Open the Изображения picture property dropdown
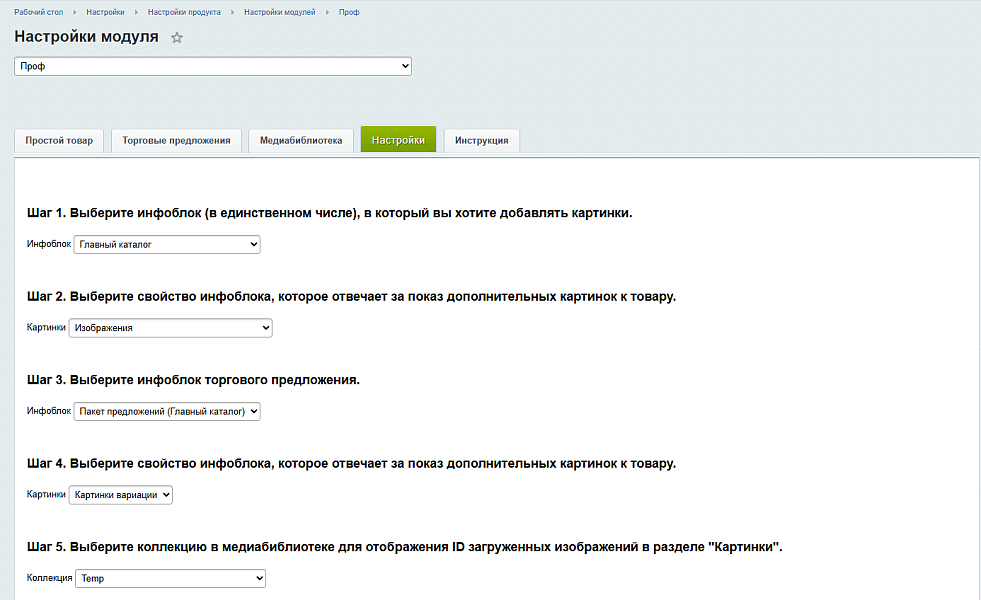The height and width of the screenshot is (600, 981). [x=170, y=327]
